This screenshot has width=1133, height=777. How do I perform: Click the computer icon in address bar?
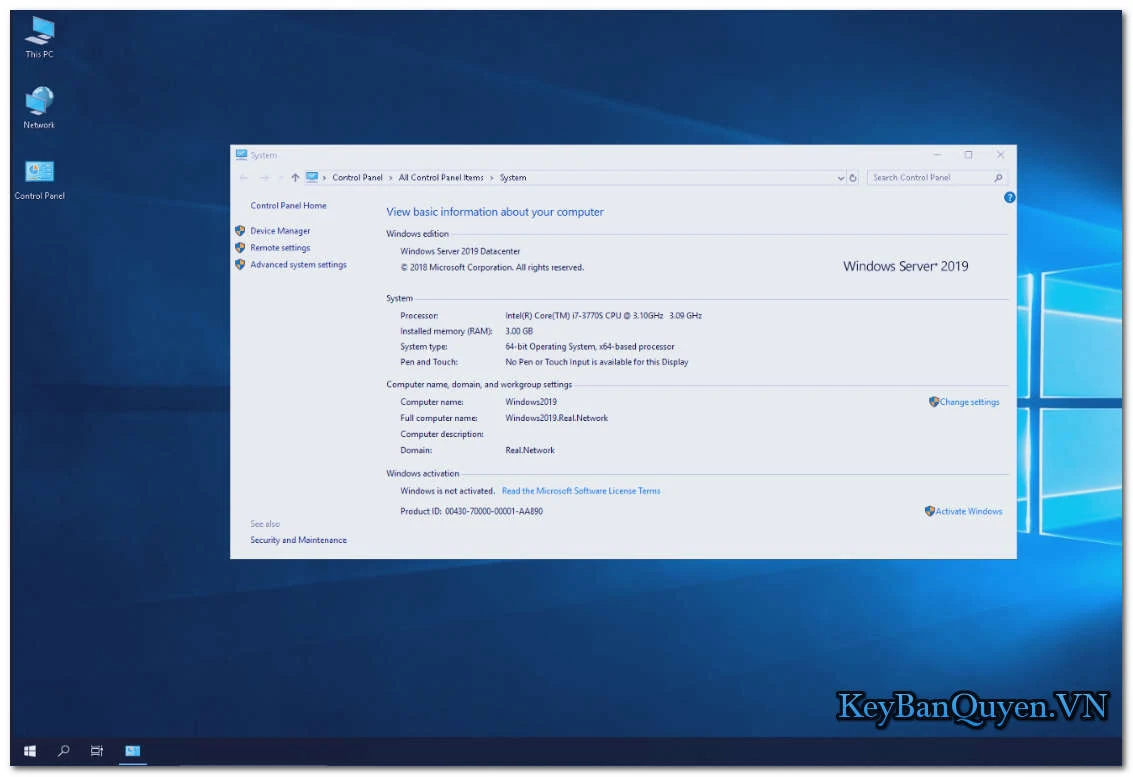pyautogui.click(x=311, y=177)
